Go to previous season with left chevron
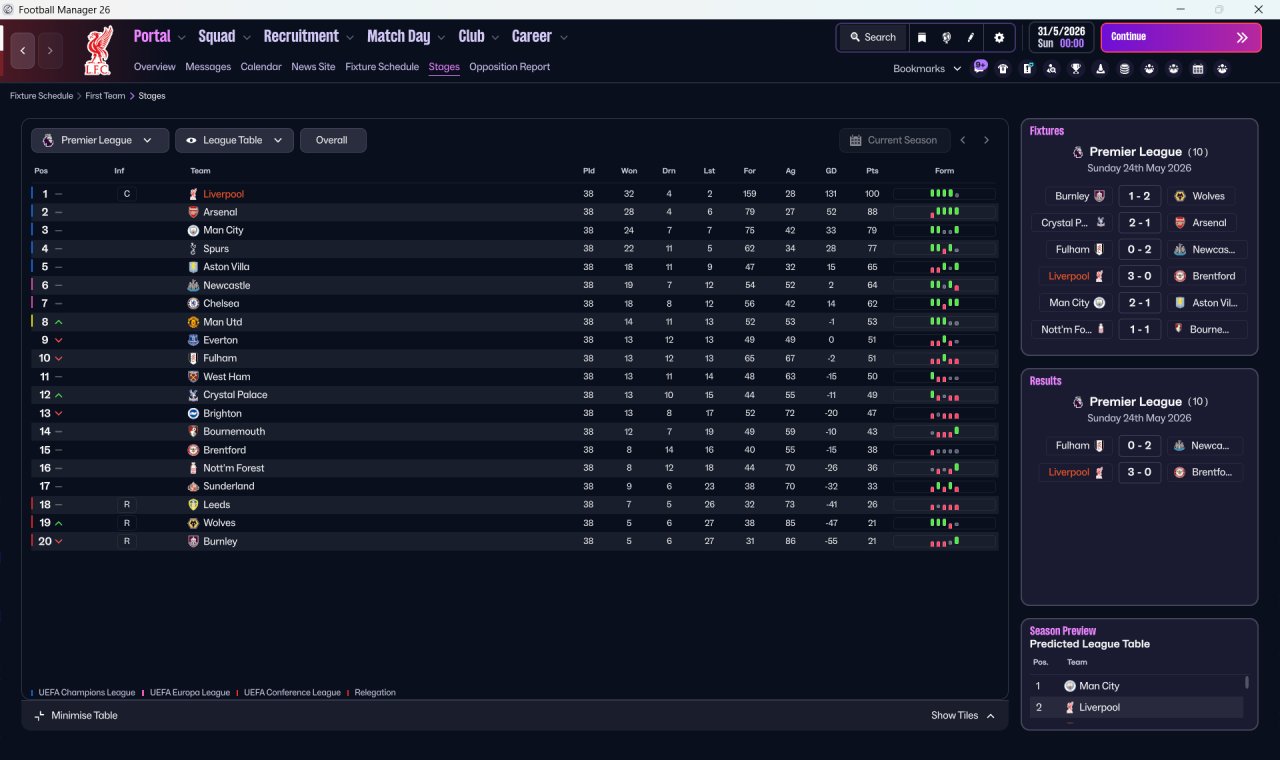This screenshot has height=760, width=1280. (x=963, y=140)
